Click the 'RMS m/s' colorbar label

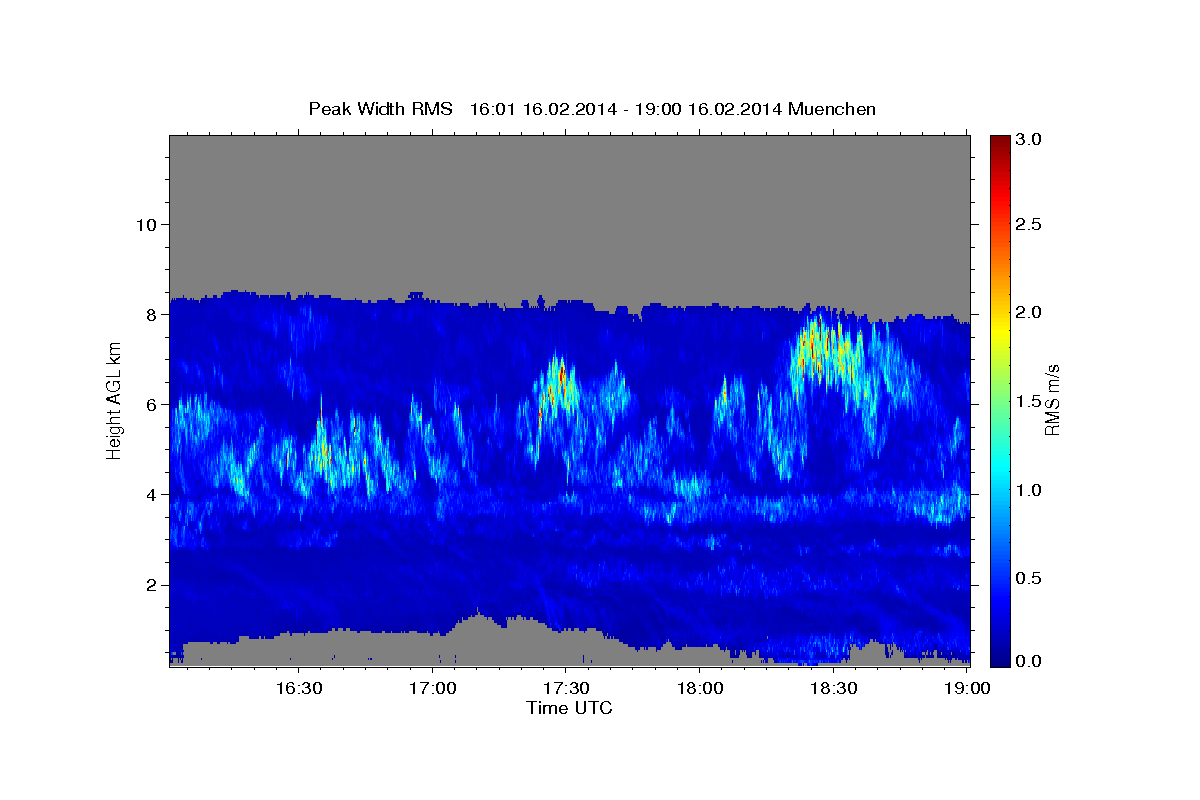[1051, 399]
